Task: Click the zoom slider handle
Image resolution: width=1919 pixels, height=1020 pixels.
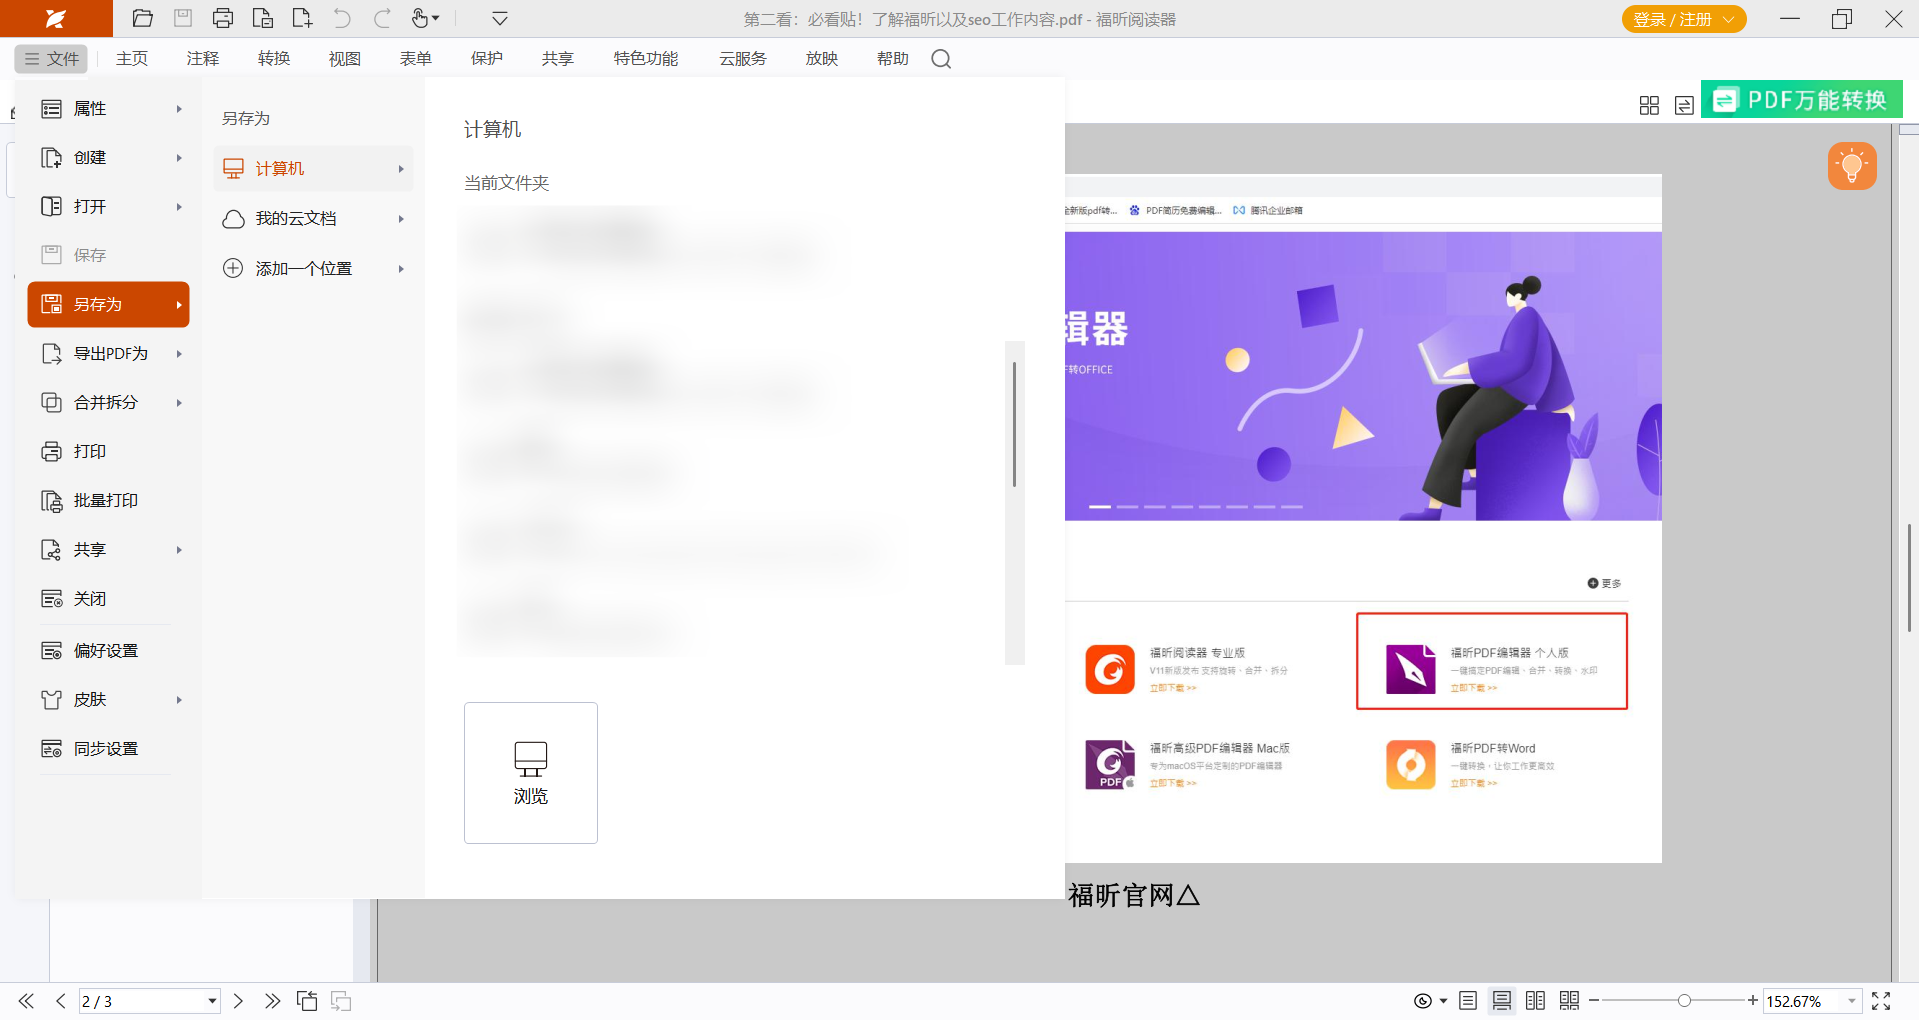Action: pos(1684,1001)
